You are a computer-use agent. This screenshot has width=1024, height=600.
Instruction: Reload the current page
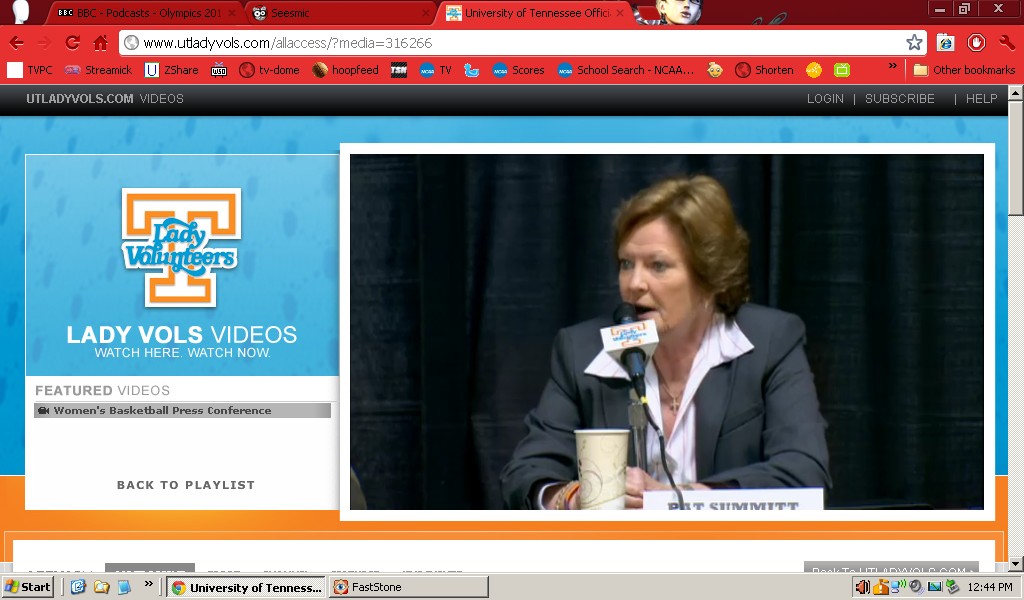point(72,43)
